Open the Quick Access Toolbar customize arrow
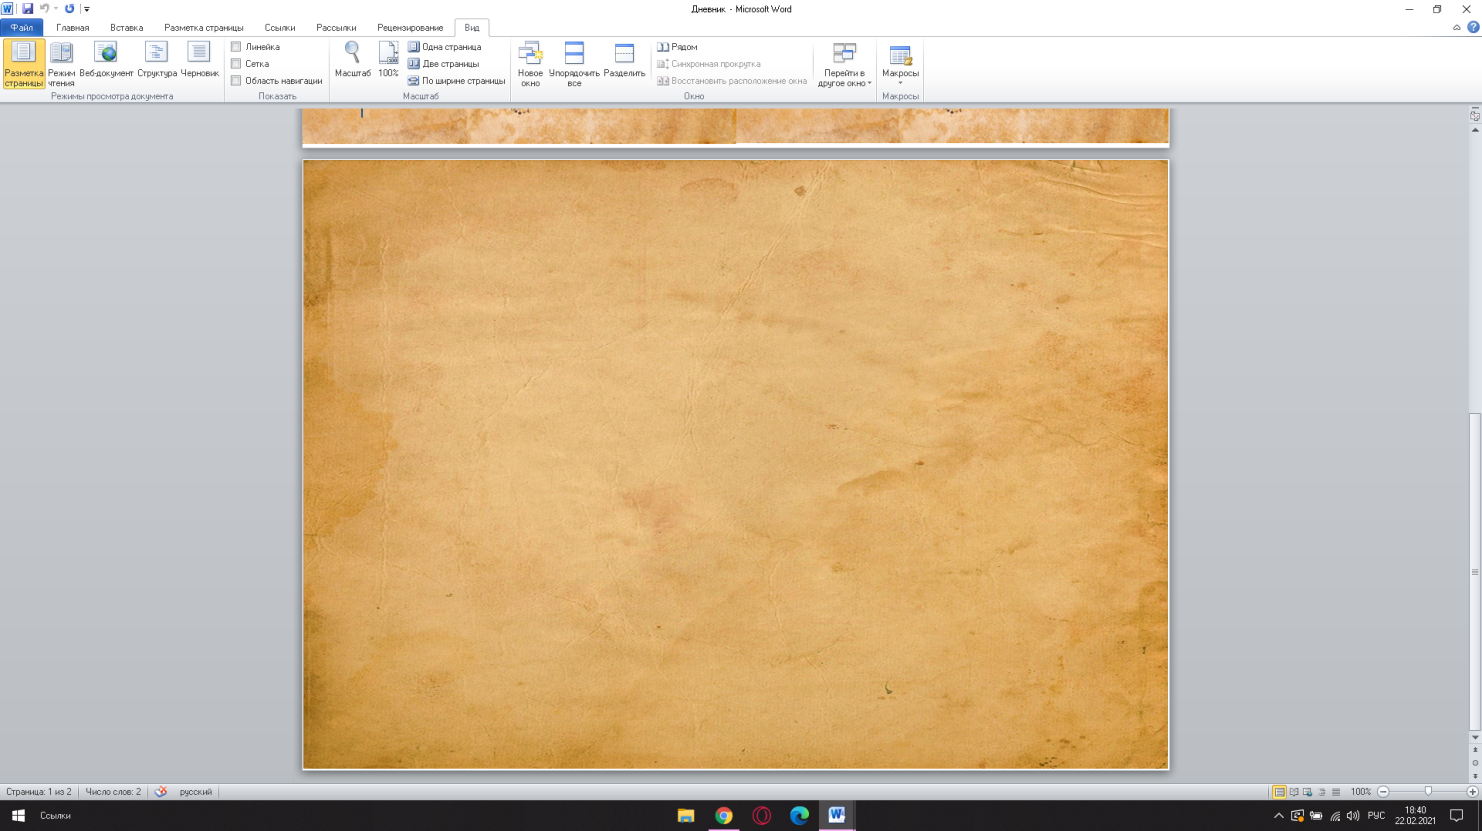The height and width of the screenshot is (831, 1482). point(87,9)
